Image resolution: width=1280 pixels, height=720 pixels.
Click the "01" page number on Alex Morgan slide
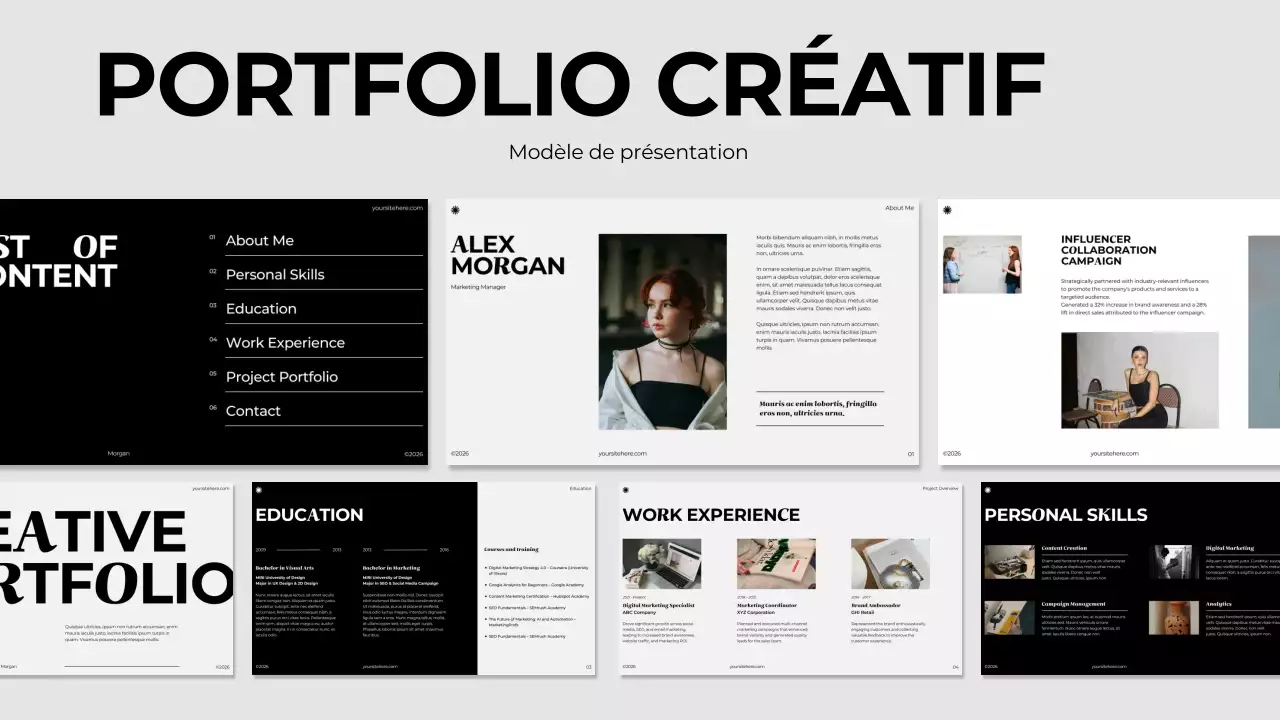click(911, 452)
